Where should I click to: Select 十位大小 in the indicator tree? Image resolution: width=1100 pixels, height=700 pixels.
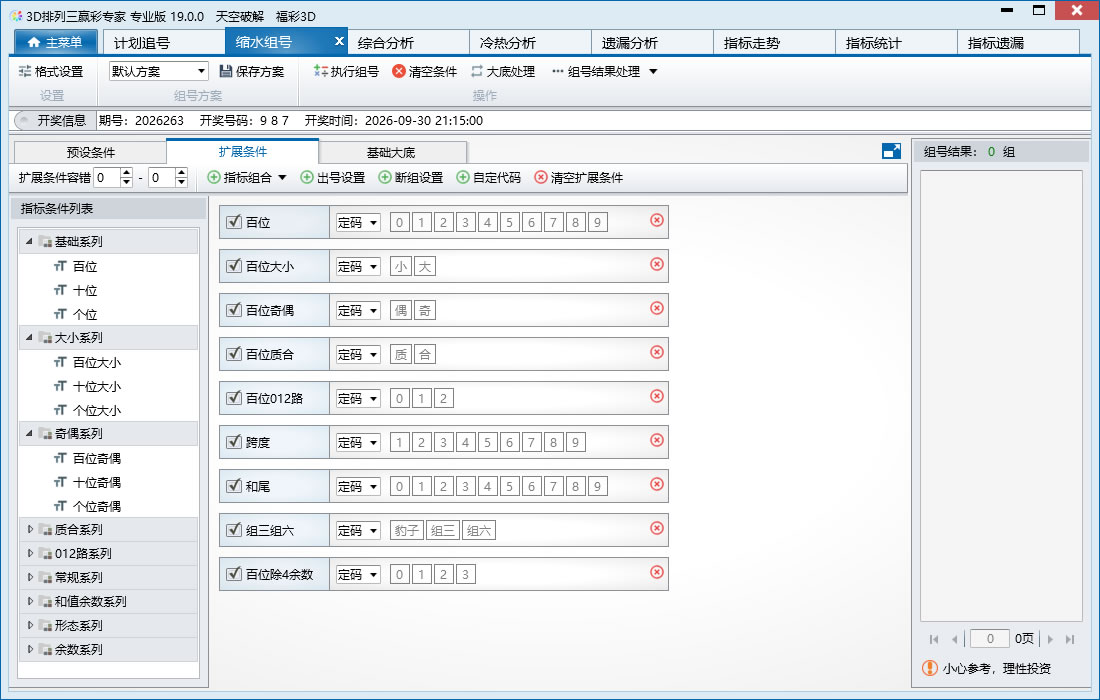97,386
